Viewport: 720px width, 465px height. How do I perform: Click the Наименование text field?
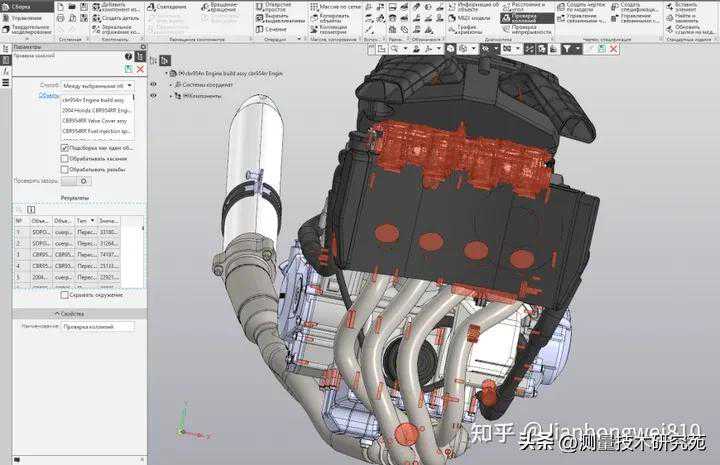click(x=96, y=327)
